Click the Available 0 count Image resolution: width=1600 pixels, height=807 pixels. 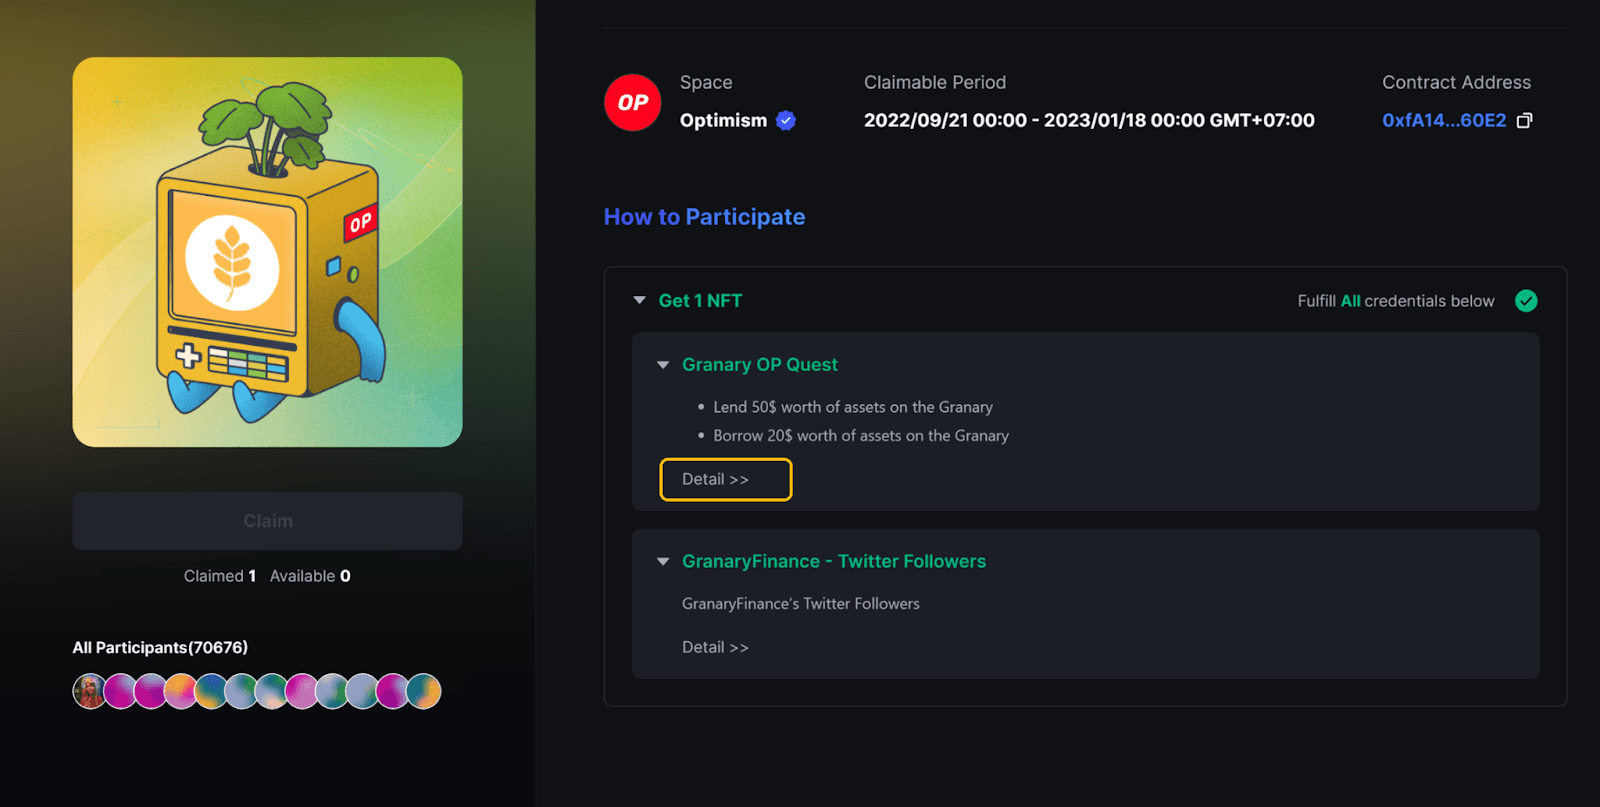(310, 576)
